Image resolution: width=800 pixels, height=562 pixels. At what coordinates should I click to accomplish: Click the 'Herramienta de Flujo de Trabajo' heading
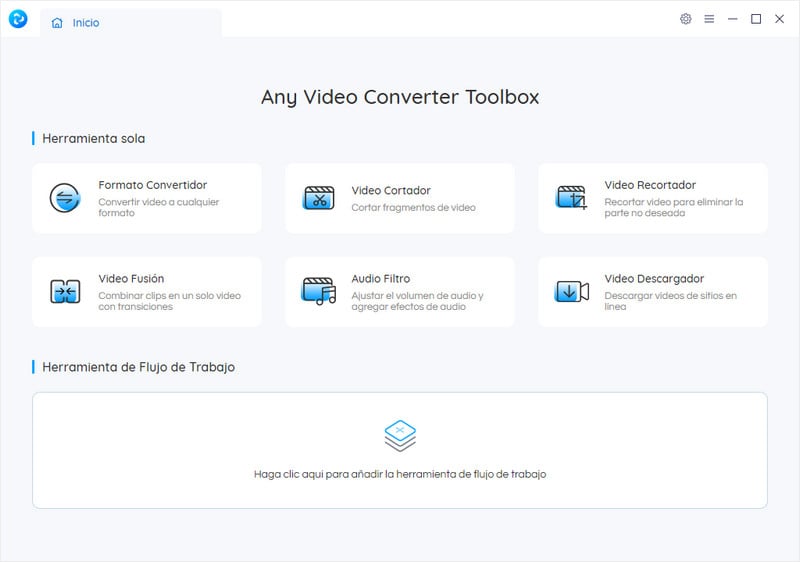point(138,367)
